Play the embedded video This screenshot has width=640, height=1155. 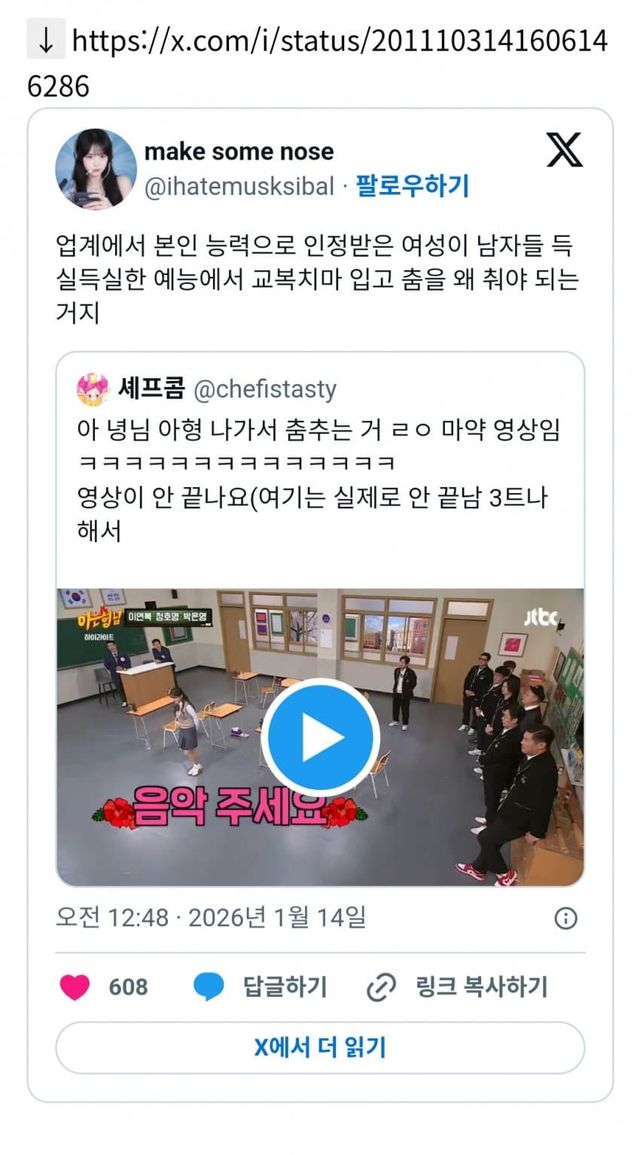click(320, 737)
